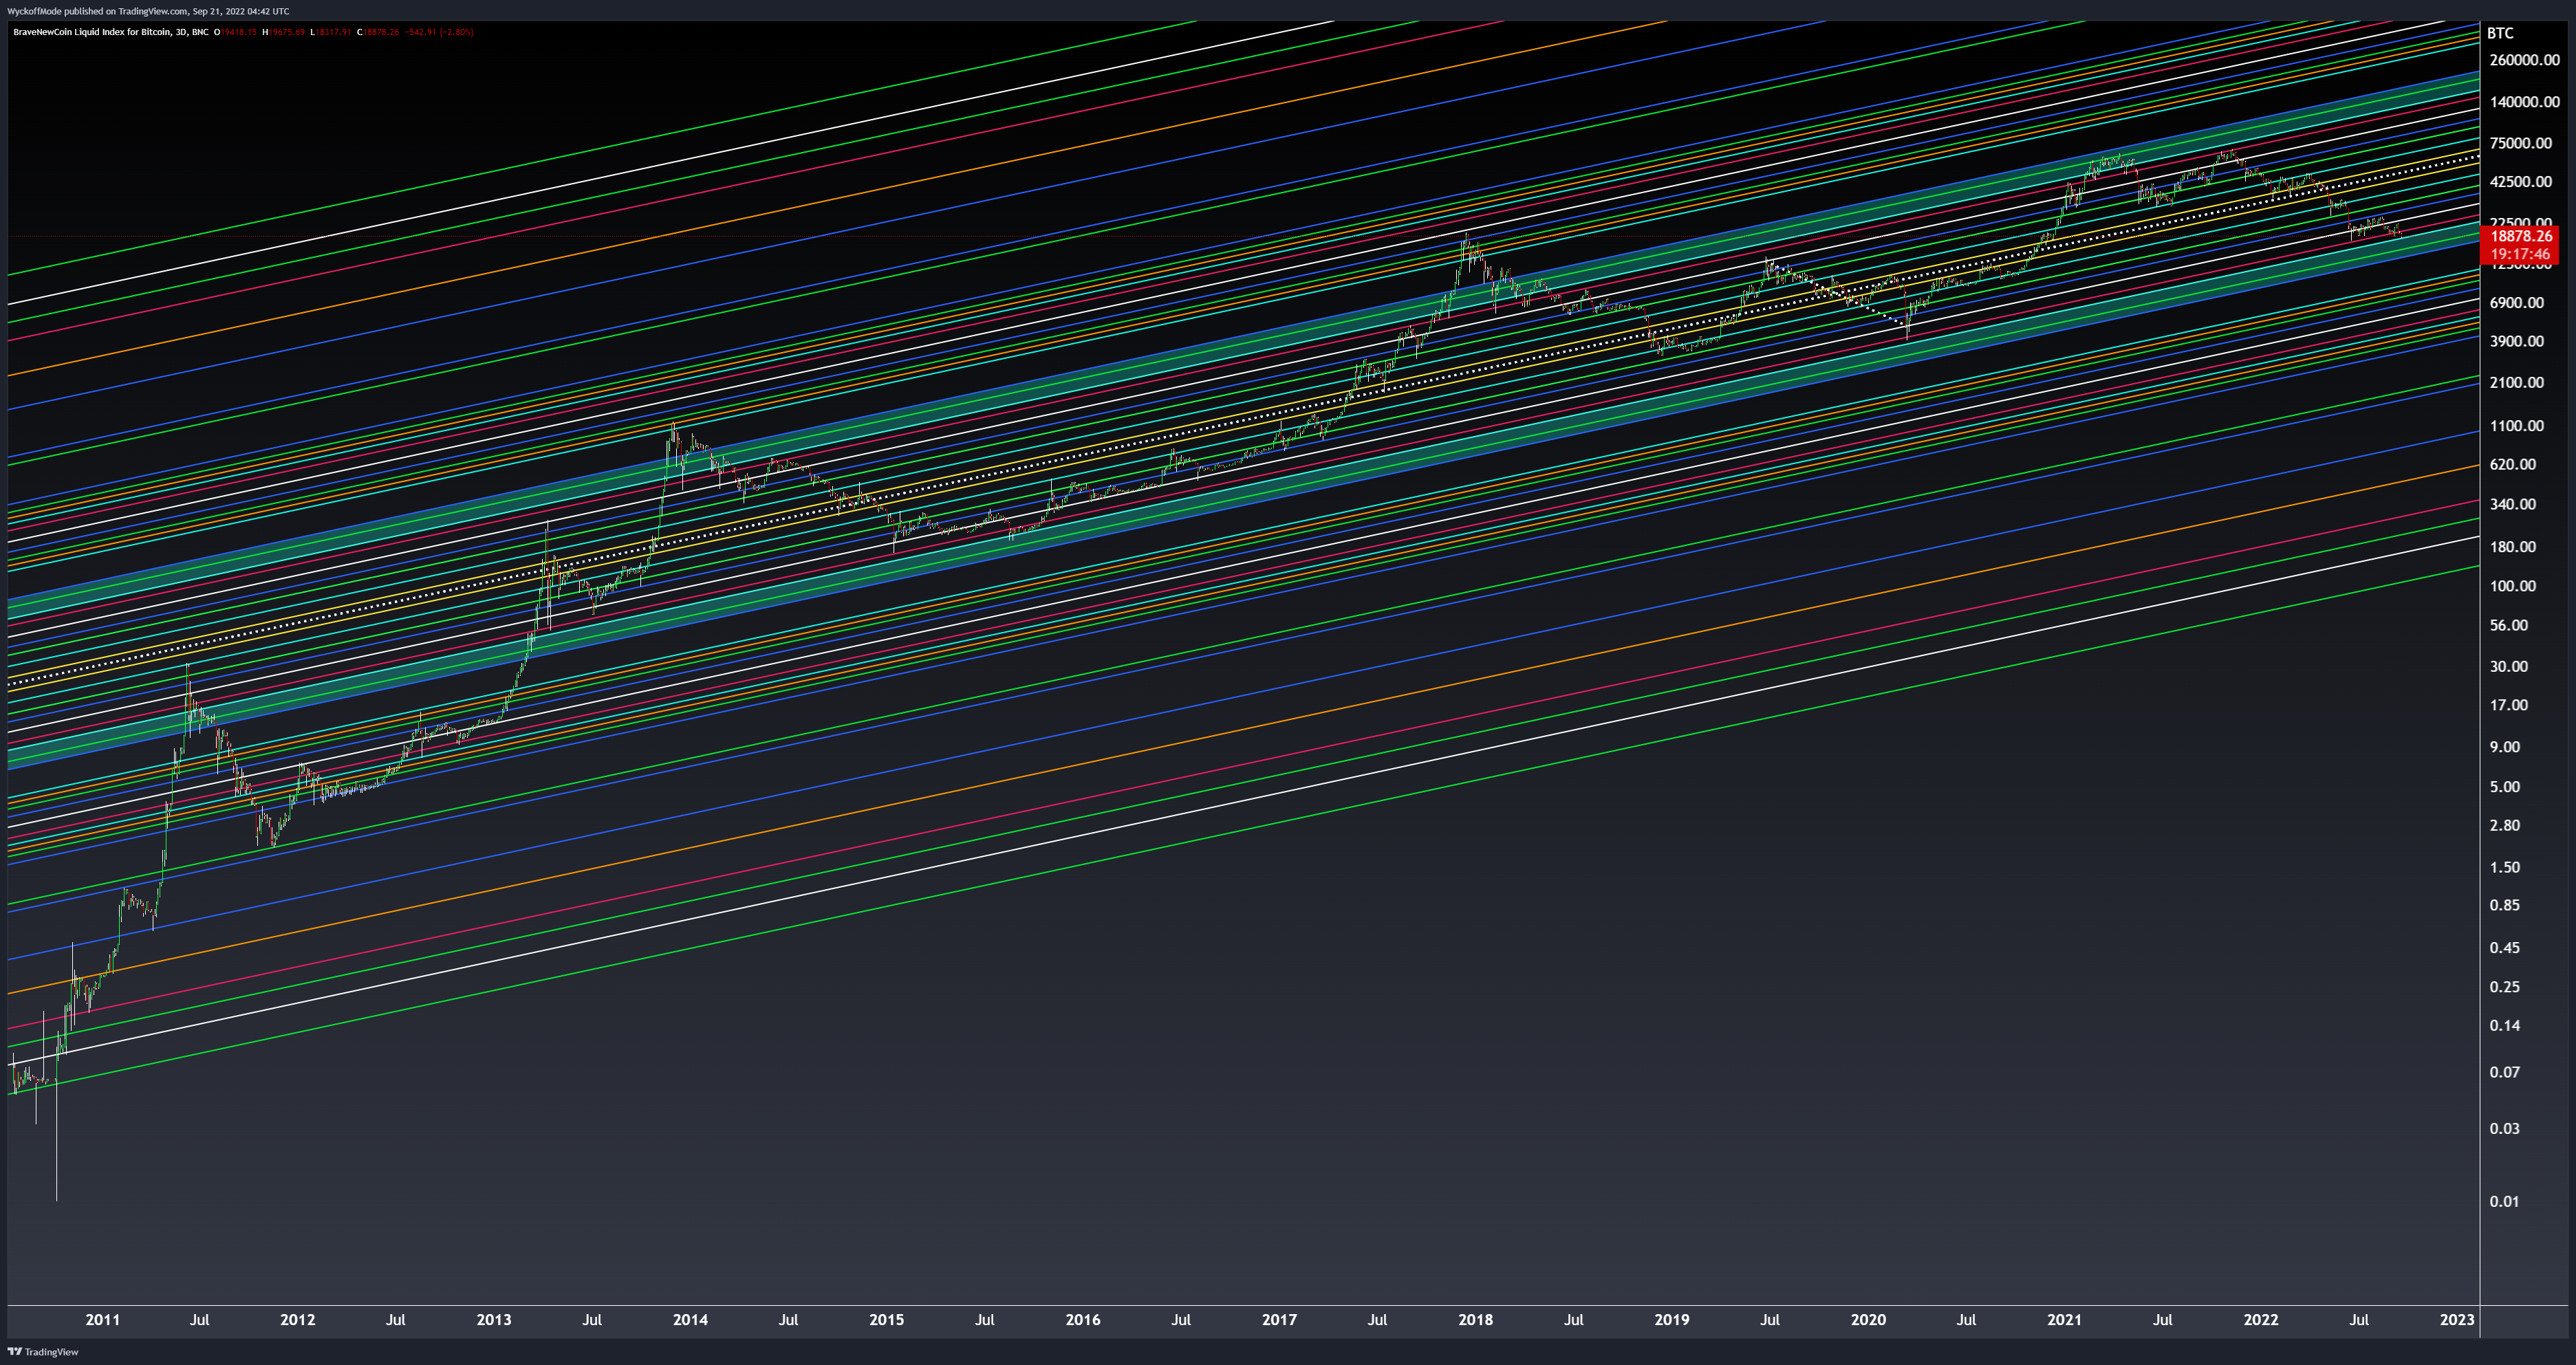Click the bar countdown timer 19:17:46
Screen dimensions: 2576x1365
click(2521, 254)
